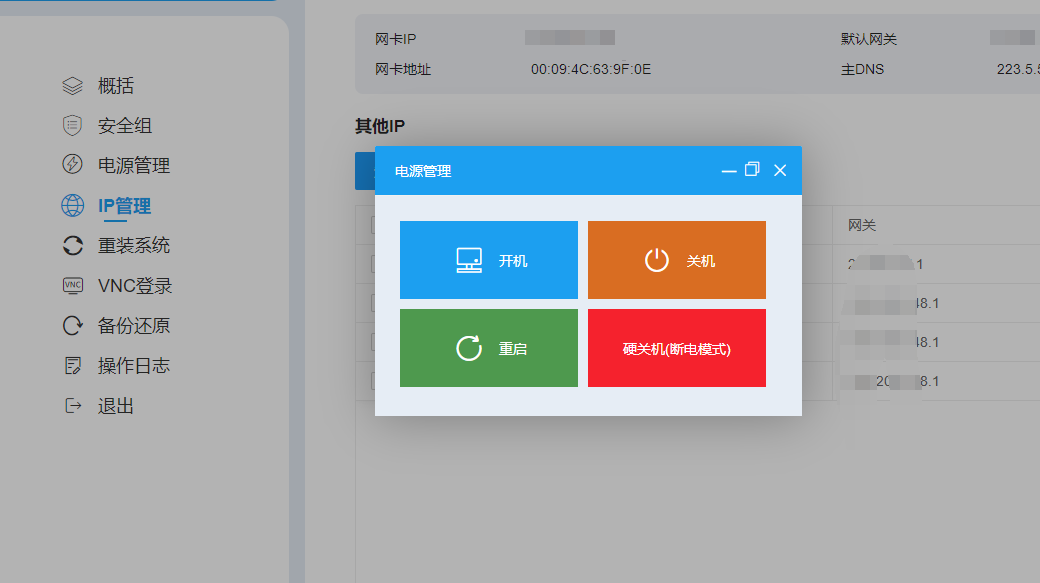The image size is (1040, 583).
Task: Click the 电源管理 lightning bolt icon
Action: pos(72,165)
